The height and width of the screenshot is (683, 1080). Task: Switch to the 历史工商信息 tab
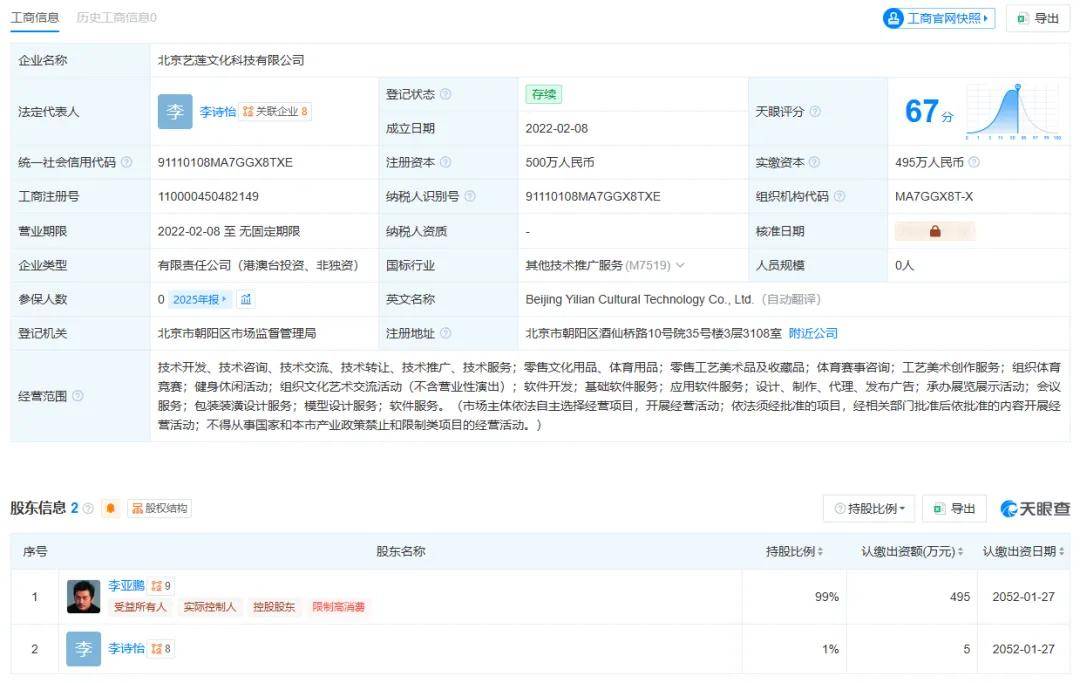[x=116, y=18]
